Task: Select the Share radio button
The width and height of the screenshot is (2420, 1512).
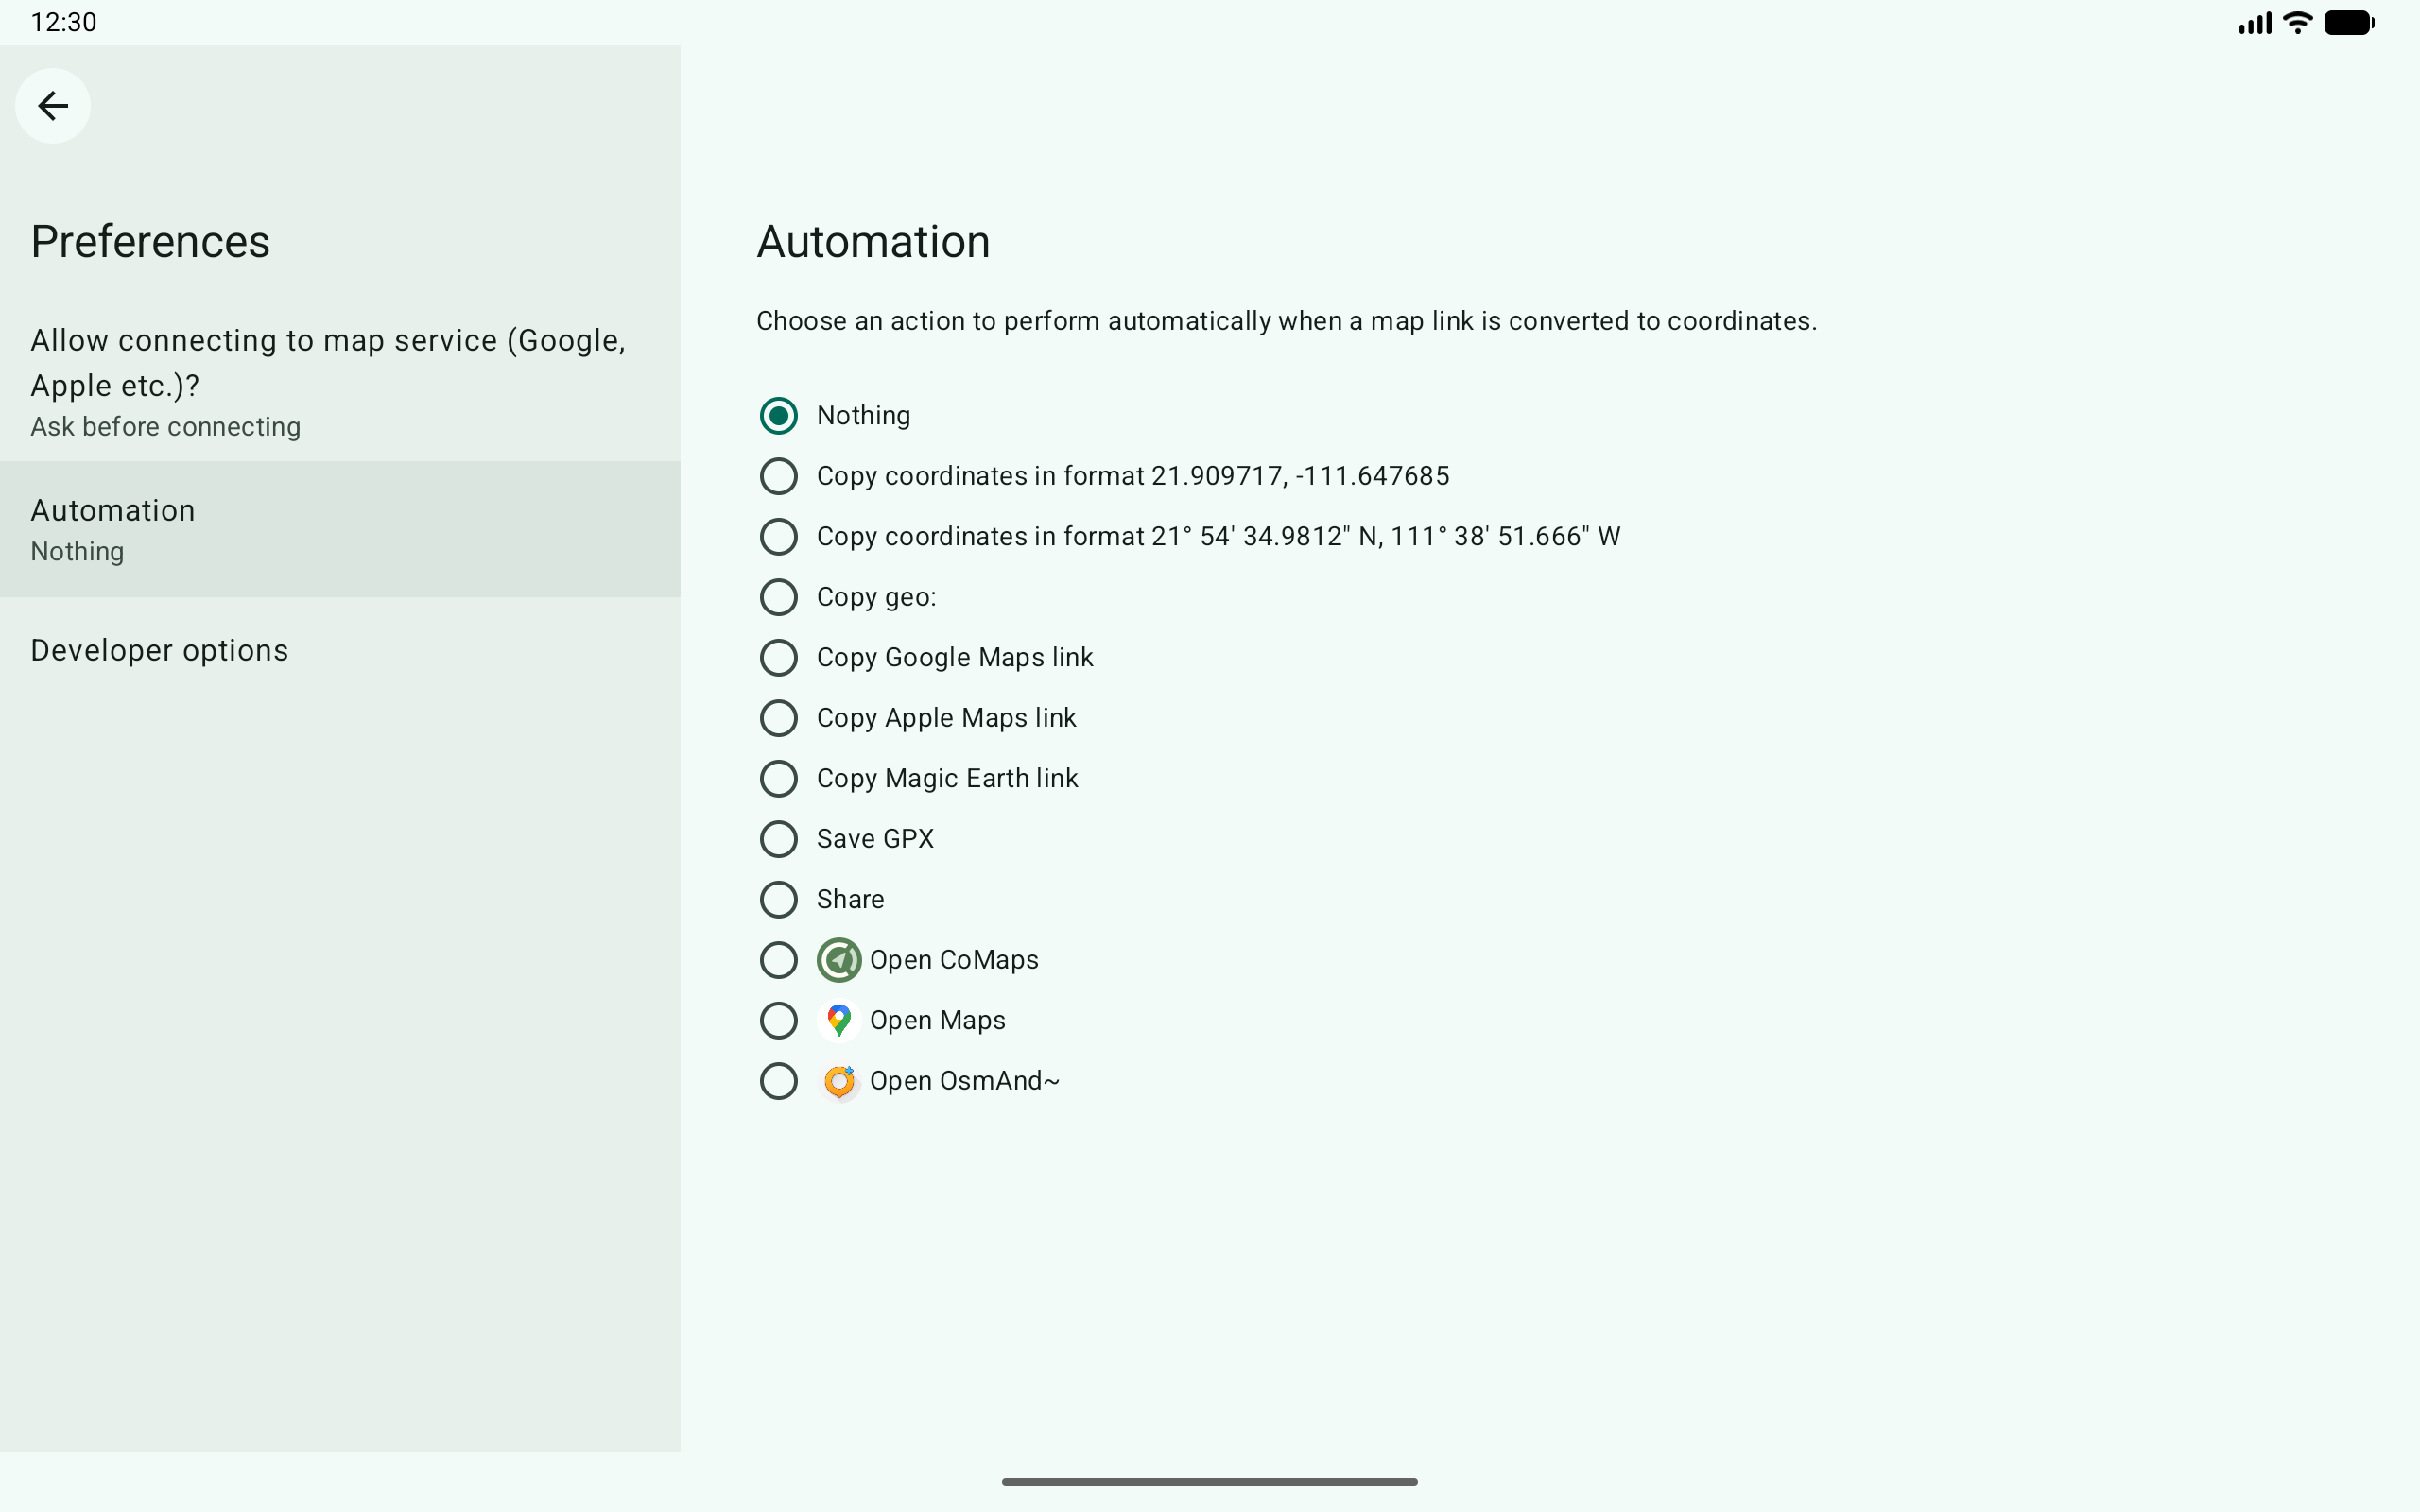Action: [778, 900]
